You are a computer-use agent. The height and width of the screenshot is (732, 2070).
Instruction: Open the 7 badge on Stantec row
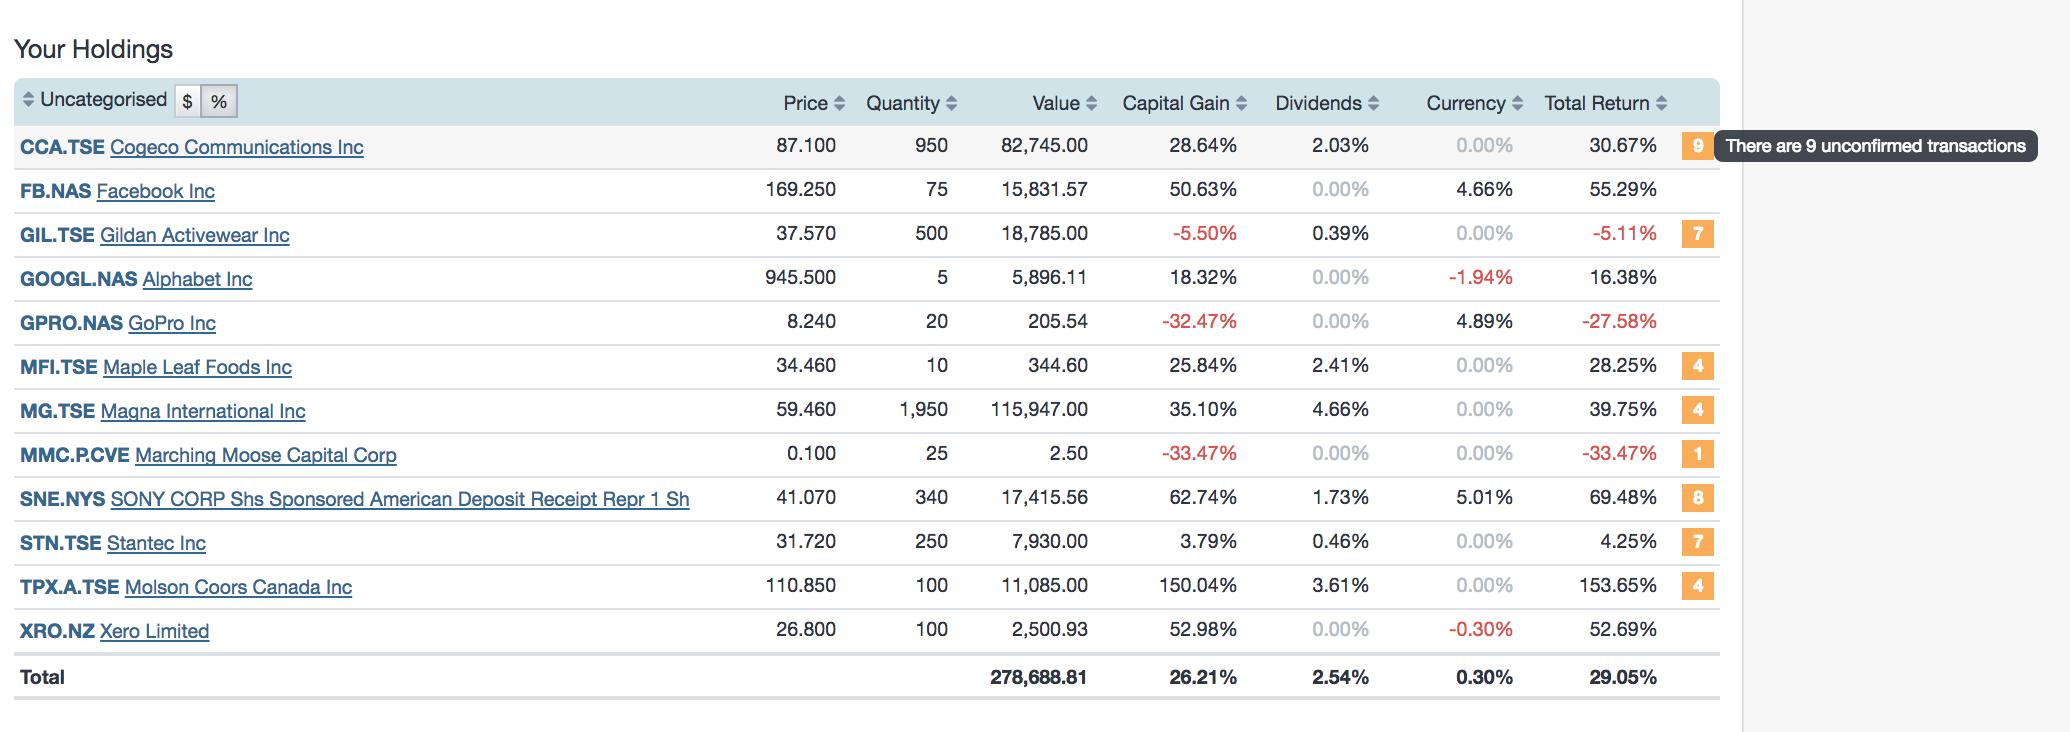[1697, 542]
